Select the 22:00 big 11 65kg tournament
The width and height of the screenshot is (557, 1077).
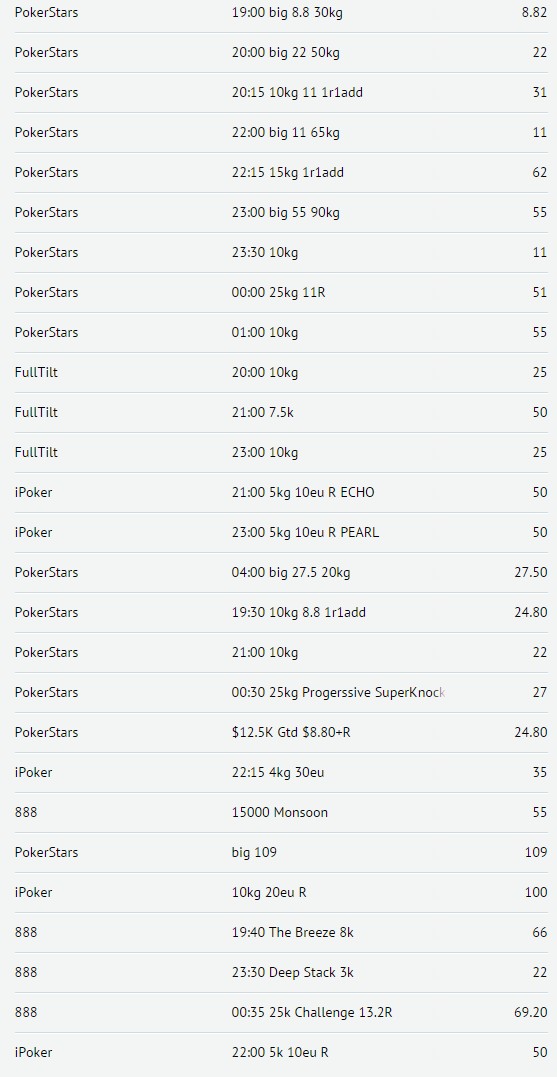(278, 132)
